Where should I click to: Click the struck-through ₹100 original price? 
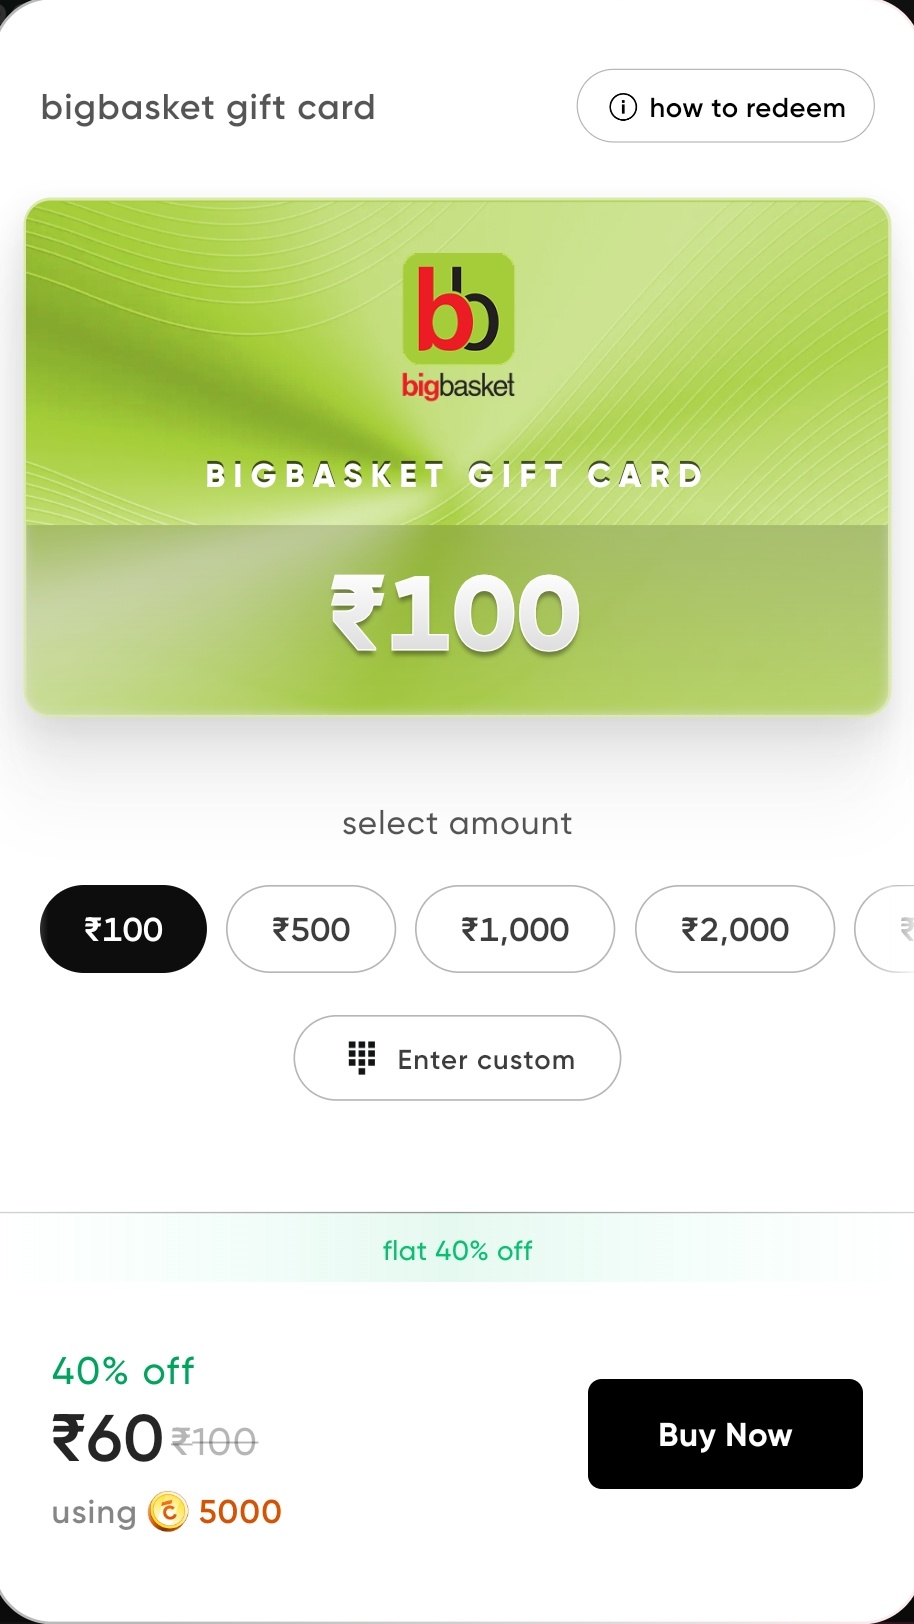[214, 1442]
